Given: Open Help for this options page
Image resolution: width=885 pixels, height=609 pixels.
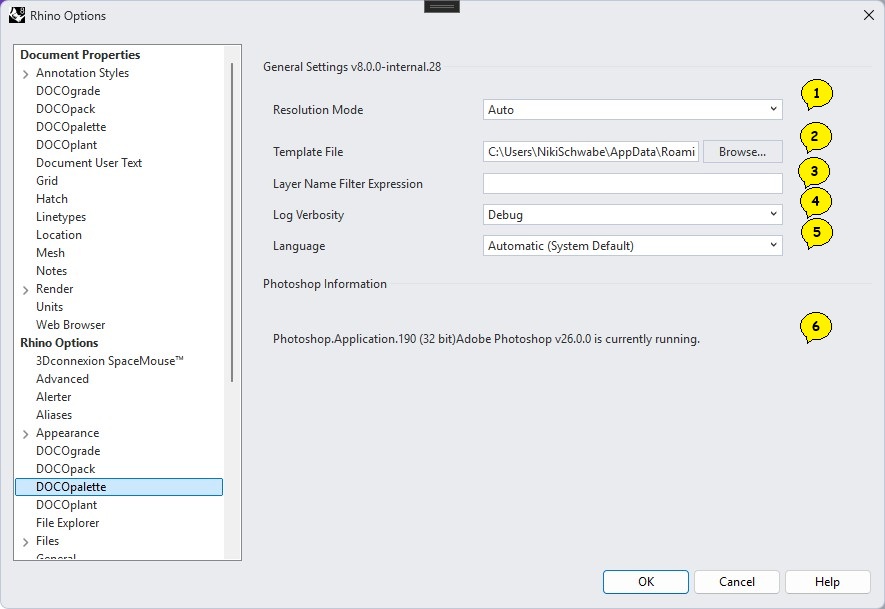Looking at the screenshot, I should coord(827,582).
